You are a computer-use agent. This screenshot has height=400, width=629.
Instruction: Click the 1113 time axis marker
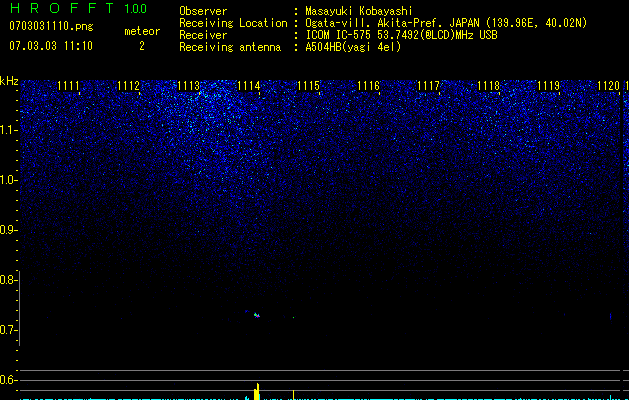pos(189,86)
